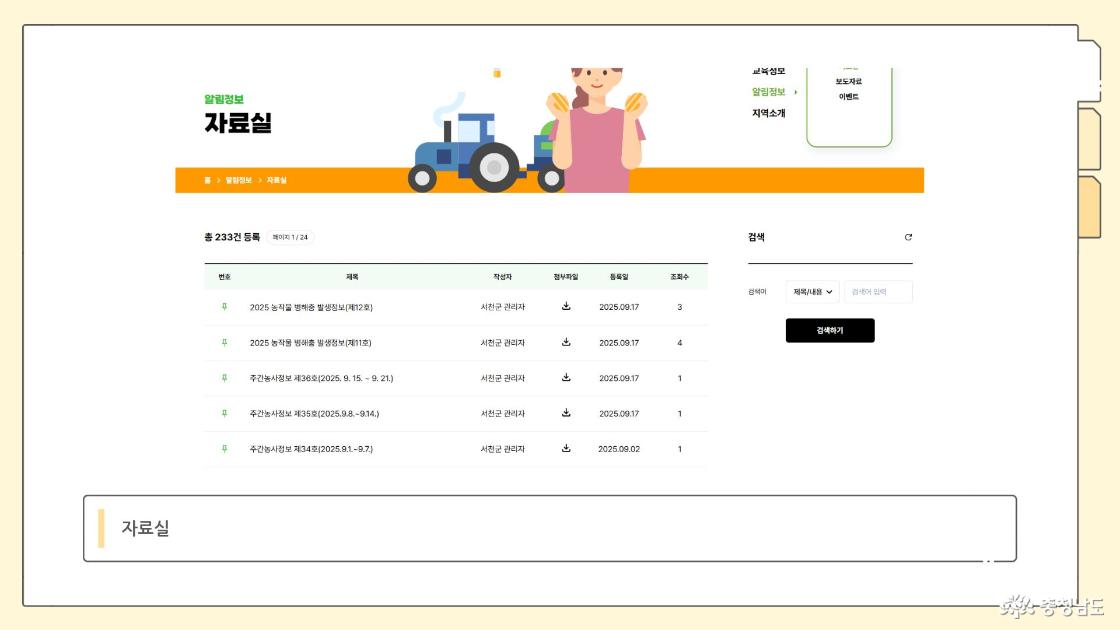Click the search reset refresh icon
This screenshot has width=1120, height=630.
(x=908, y=237)
